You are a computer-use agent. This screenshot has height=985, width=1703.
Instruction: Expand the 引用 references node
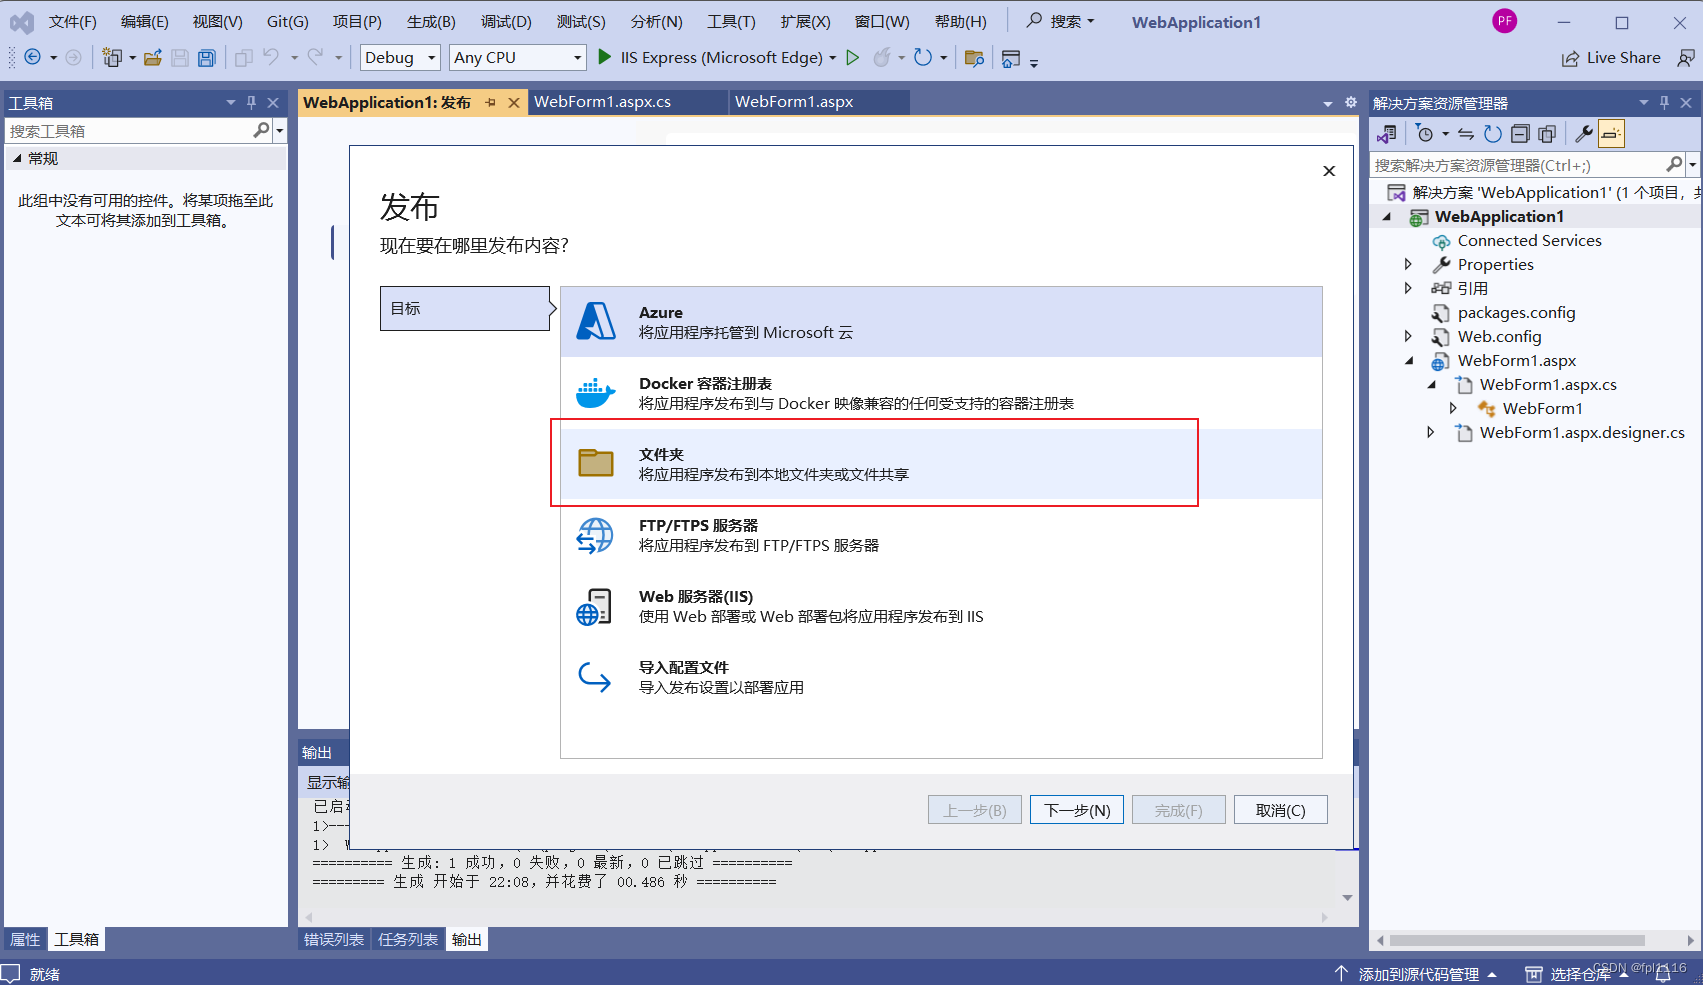(x=1408, y=288)
